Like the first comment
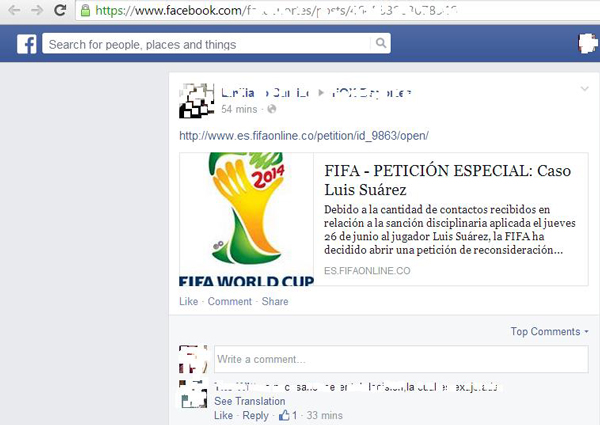600x425 pixels. (x=223, y=415)
